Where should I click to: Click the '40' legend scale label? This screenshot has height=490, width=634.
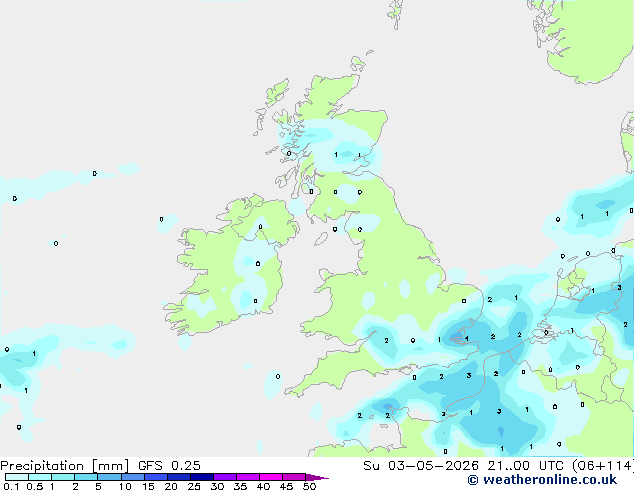[263, 486]
